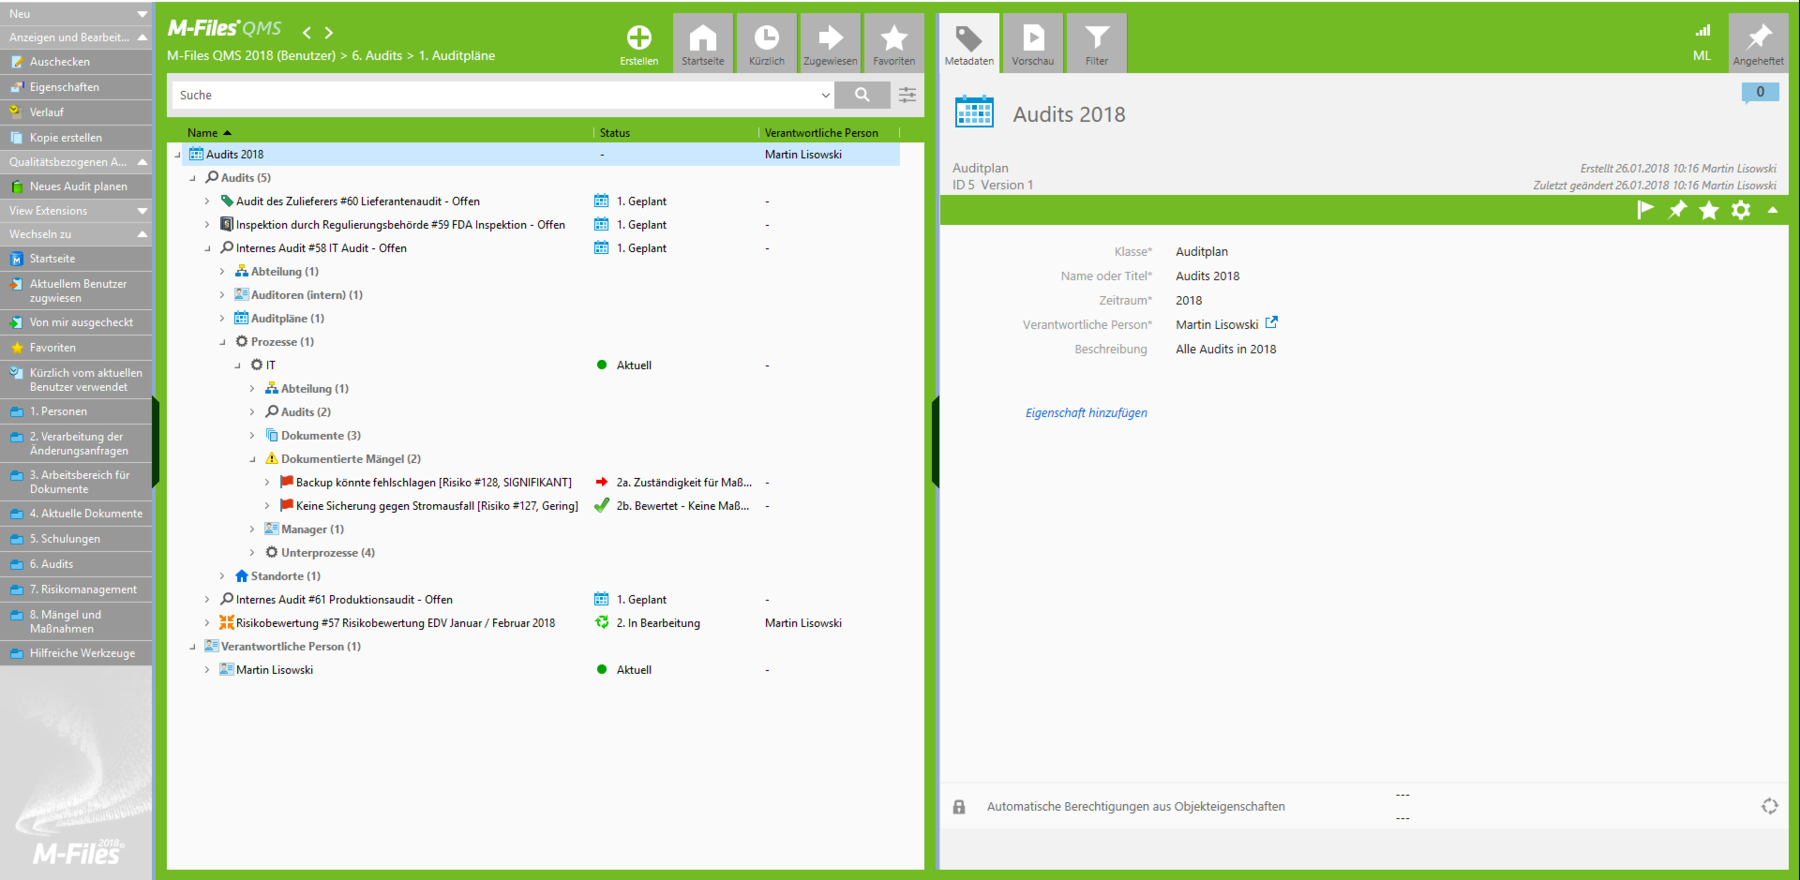Open Hilfreiche Werkzeuge in the sidebar
The image size is (1800, 880).
pyautogui.click(x=76, y=654)
